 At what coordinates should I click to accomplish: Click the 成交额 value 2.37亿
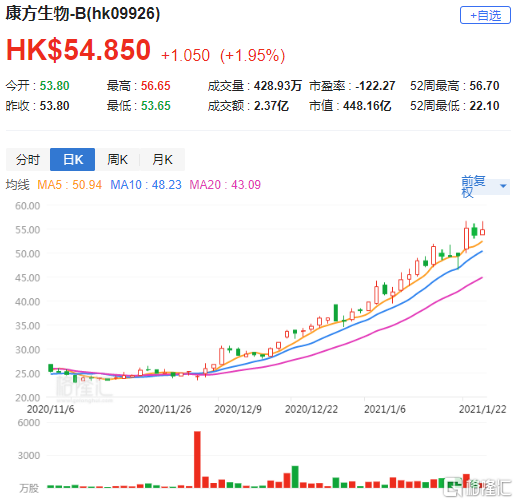point(271,106)
